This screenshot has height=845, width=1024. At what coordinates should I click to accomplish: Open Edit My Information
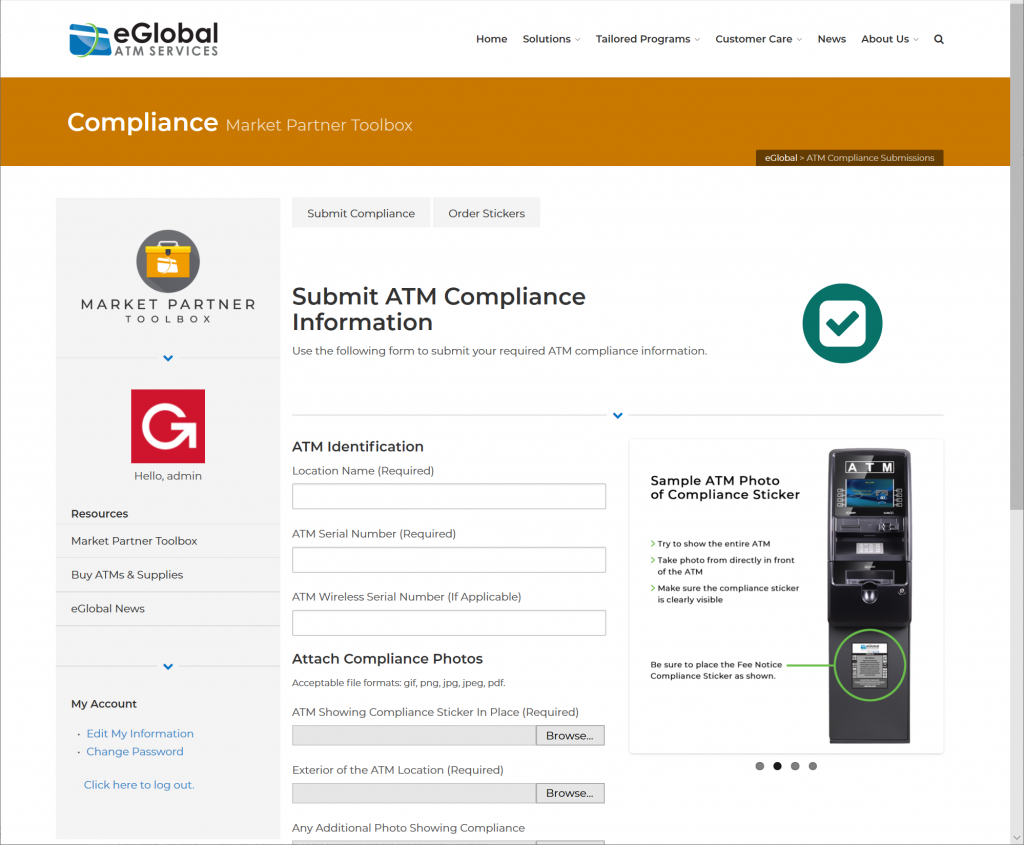coord(140,733)
